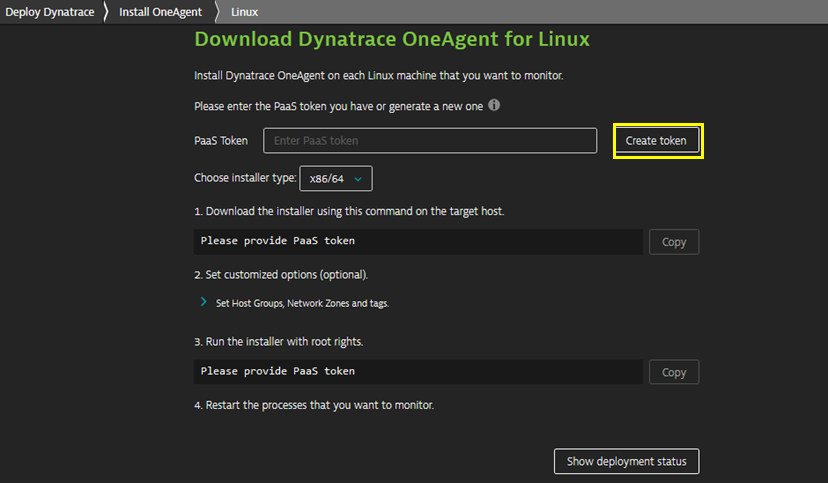
Task: Click the PaaS Token field label
Action: (x=221, y=141)
